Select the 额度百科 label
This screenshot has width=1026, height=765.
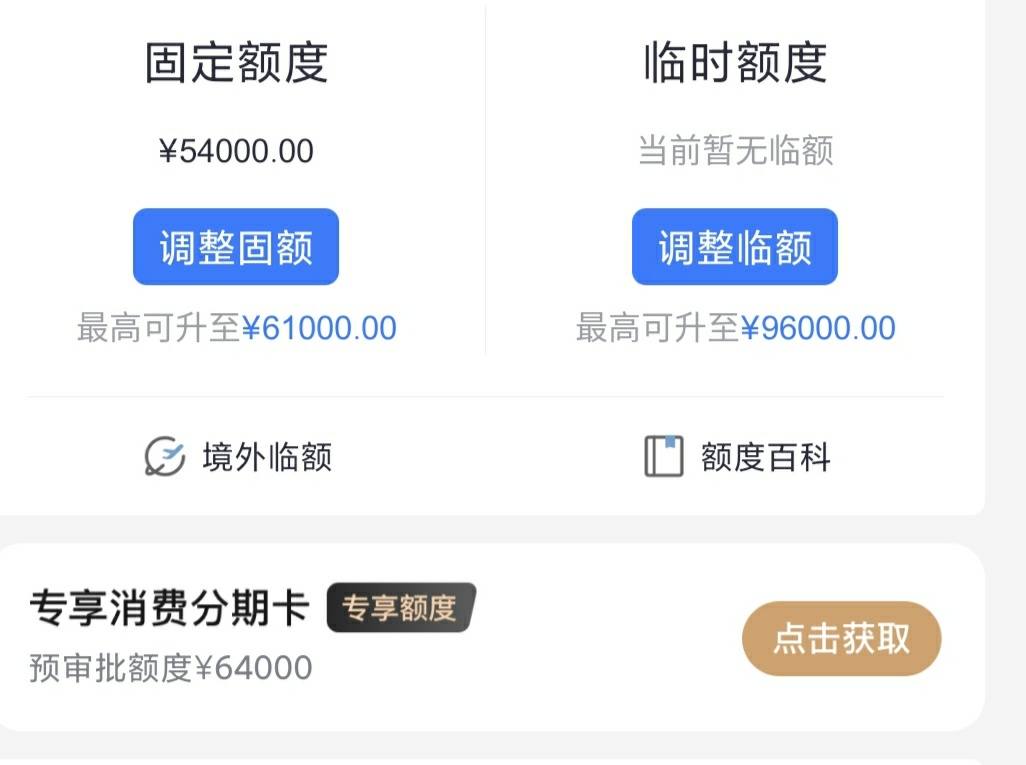pos(766,457)
